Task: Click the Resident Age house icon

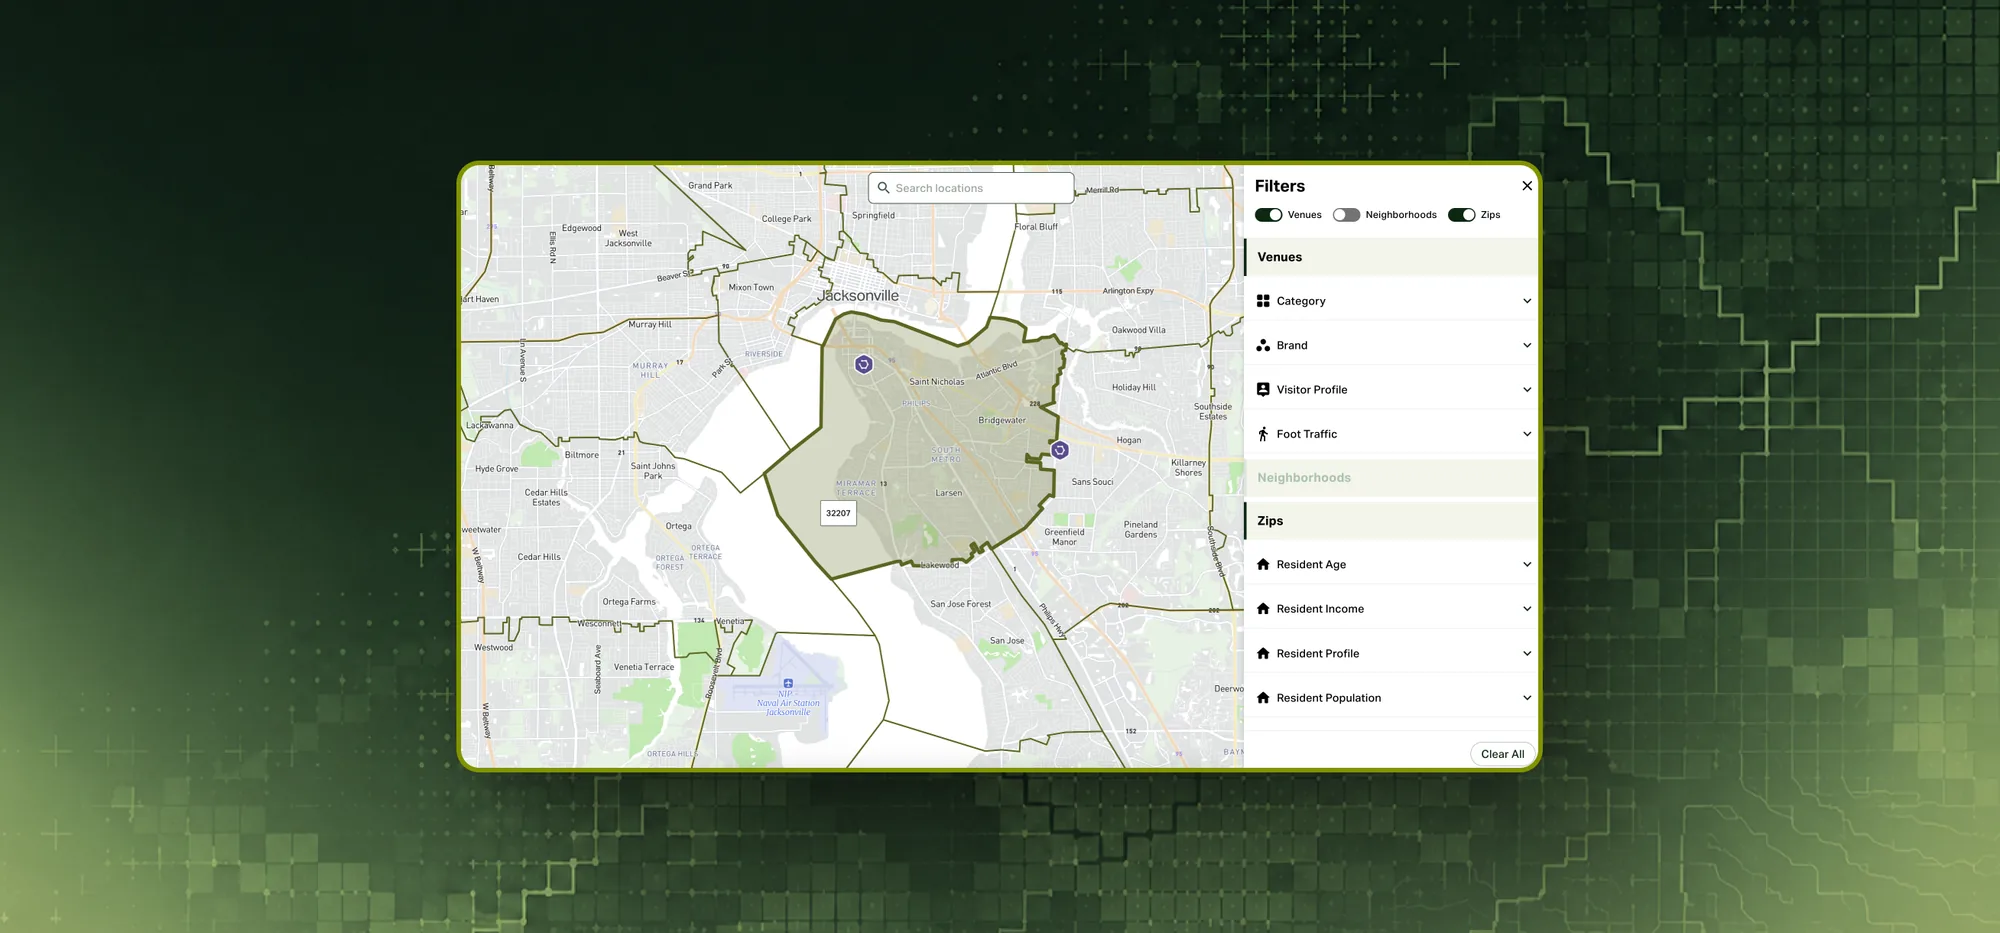Action: tap(1263, 564)
